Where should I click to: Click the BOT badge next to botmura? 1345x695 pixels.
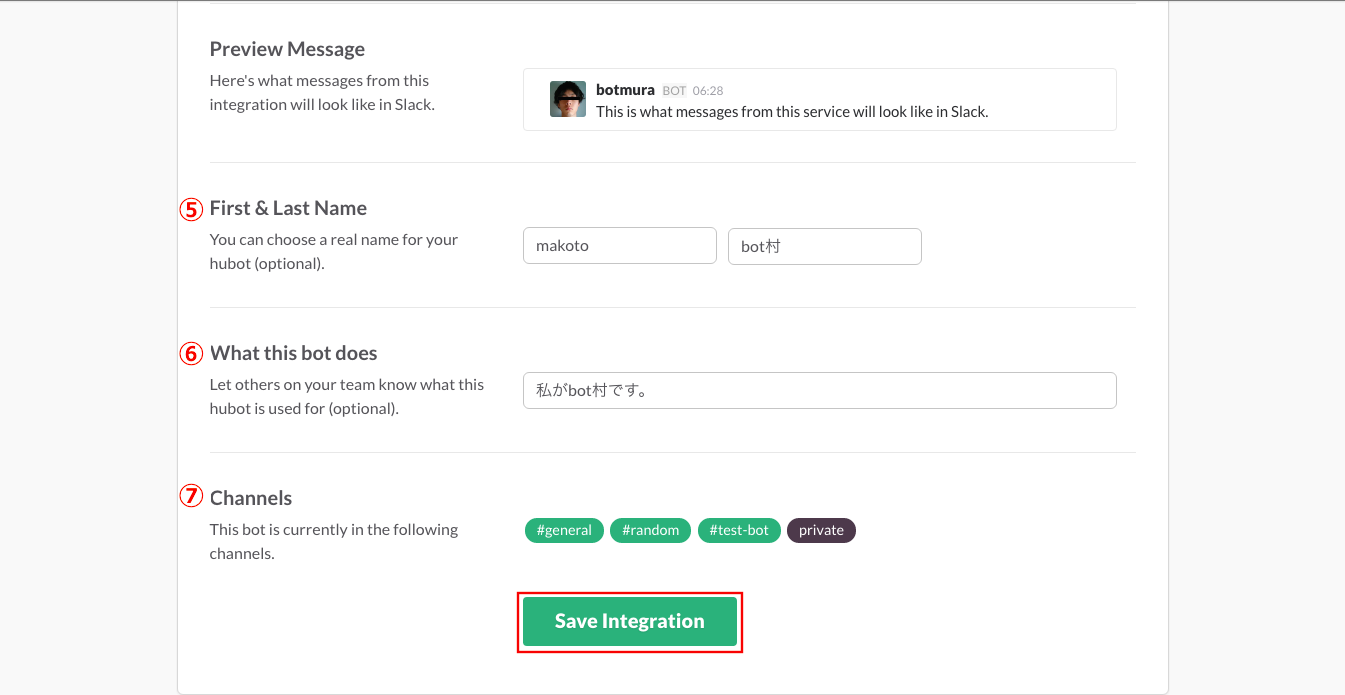674,91
